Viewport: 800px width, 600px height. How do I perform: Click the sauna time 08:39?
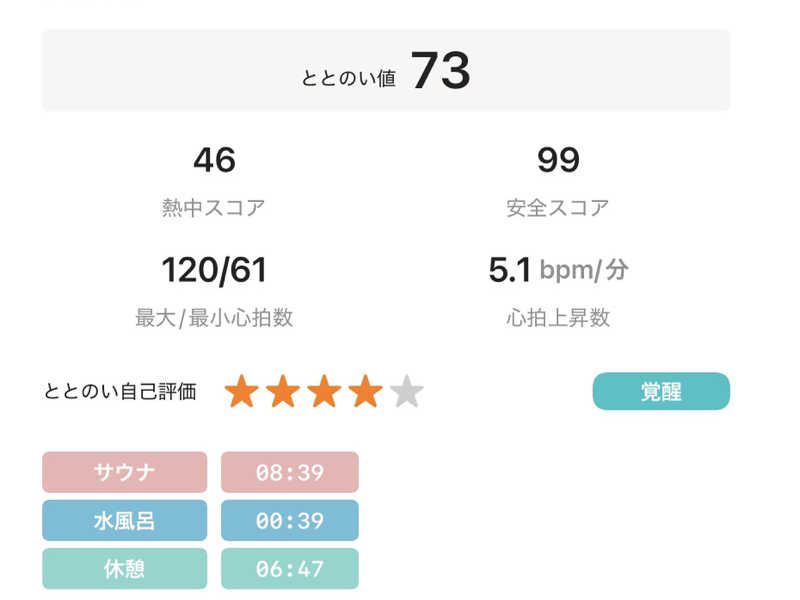290,472
